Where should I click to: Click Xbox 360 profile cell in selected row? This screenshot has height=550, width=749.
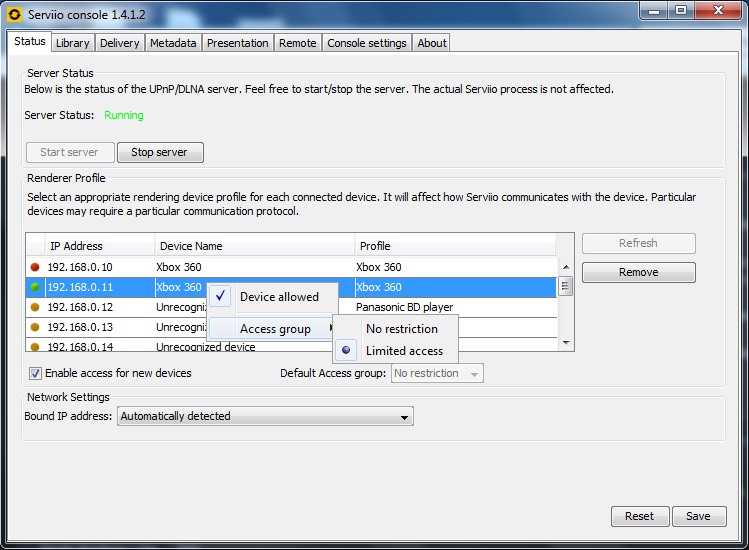pos(456,287)
